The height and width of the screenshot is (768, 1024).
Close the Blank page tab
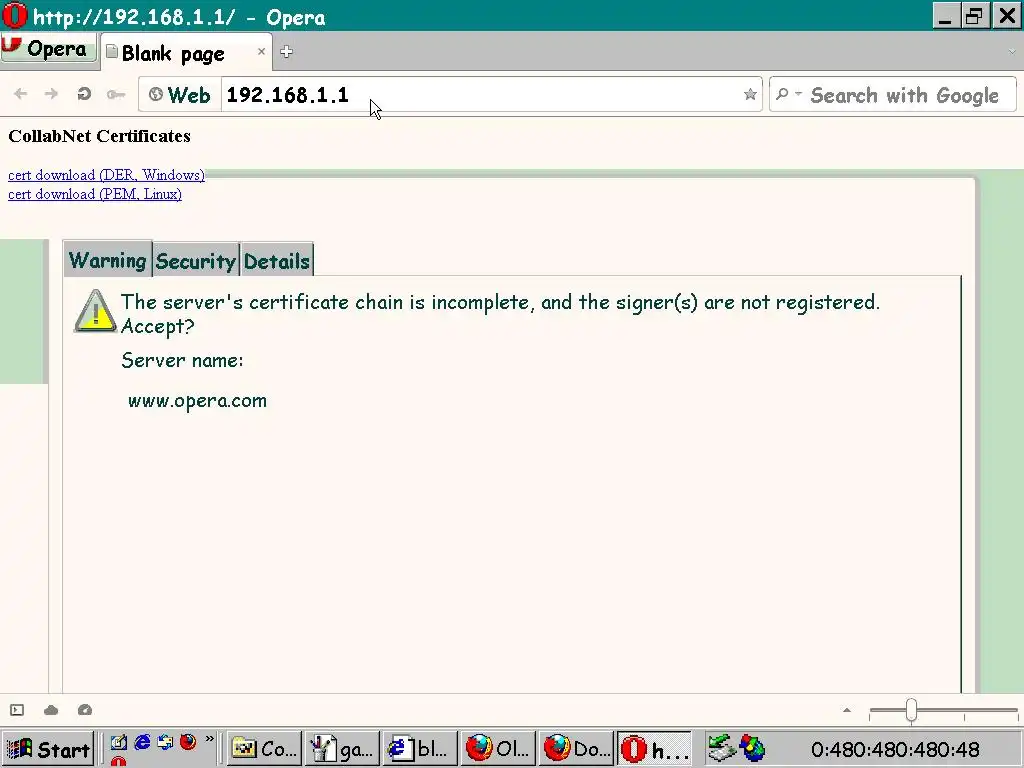coord(261,51)
